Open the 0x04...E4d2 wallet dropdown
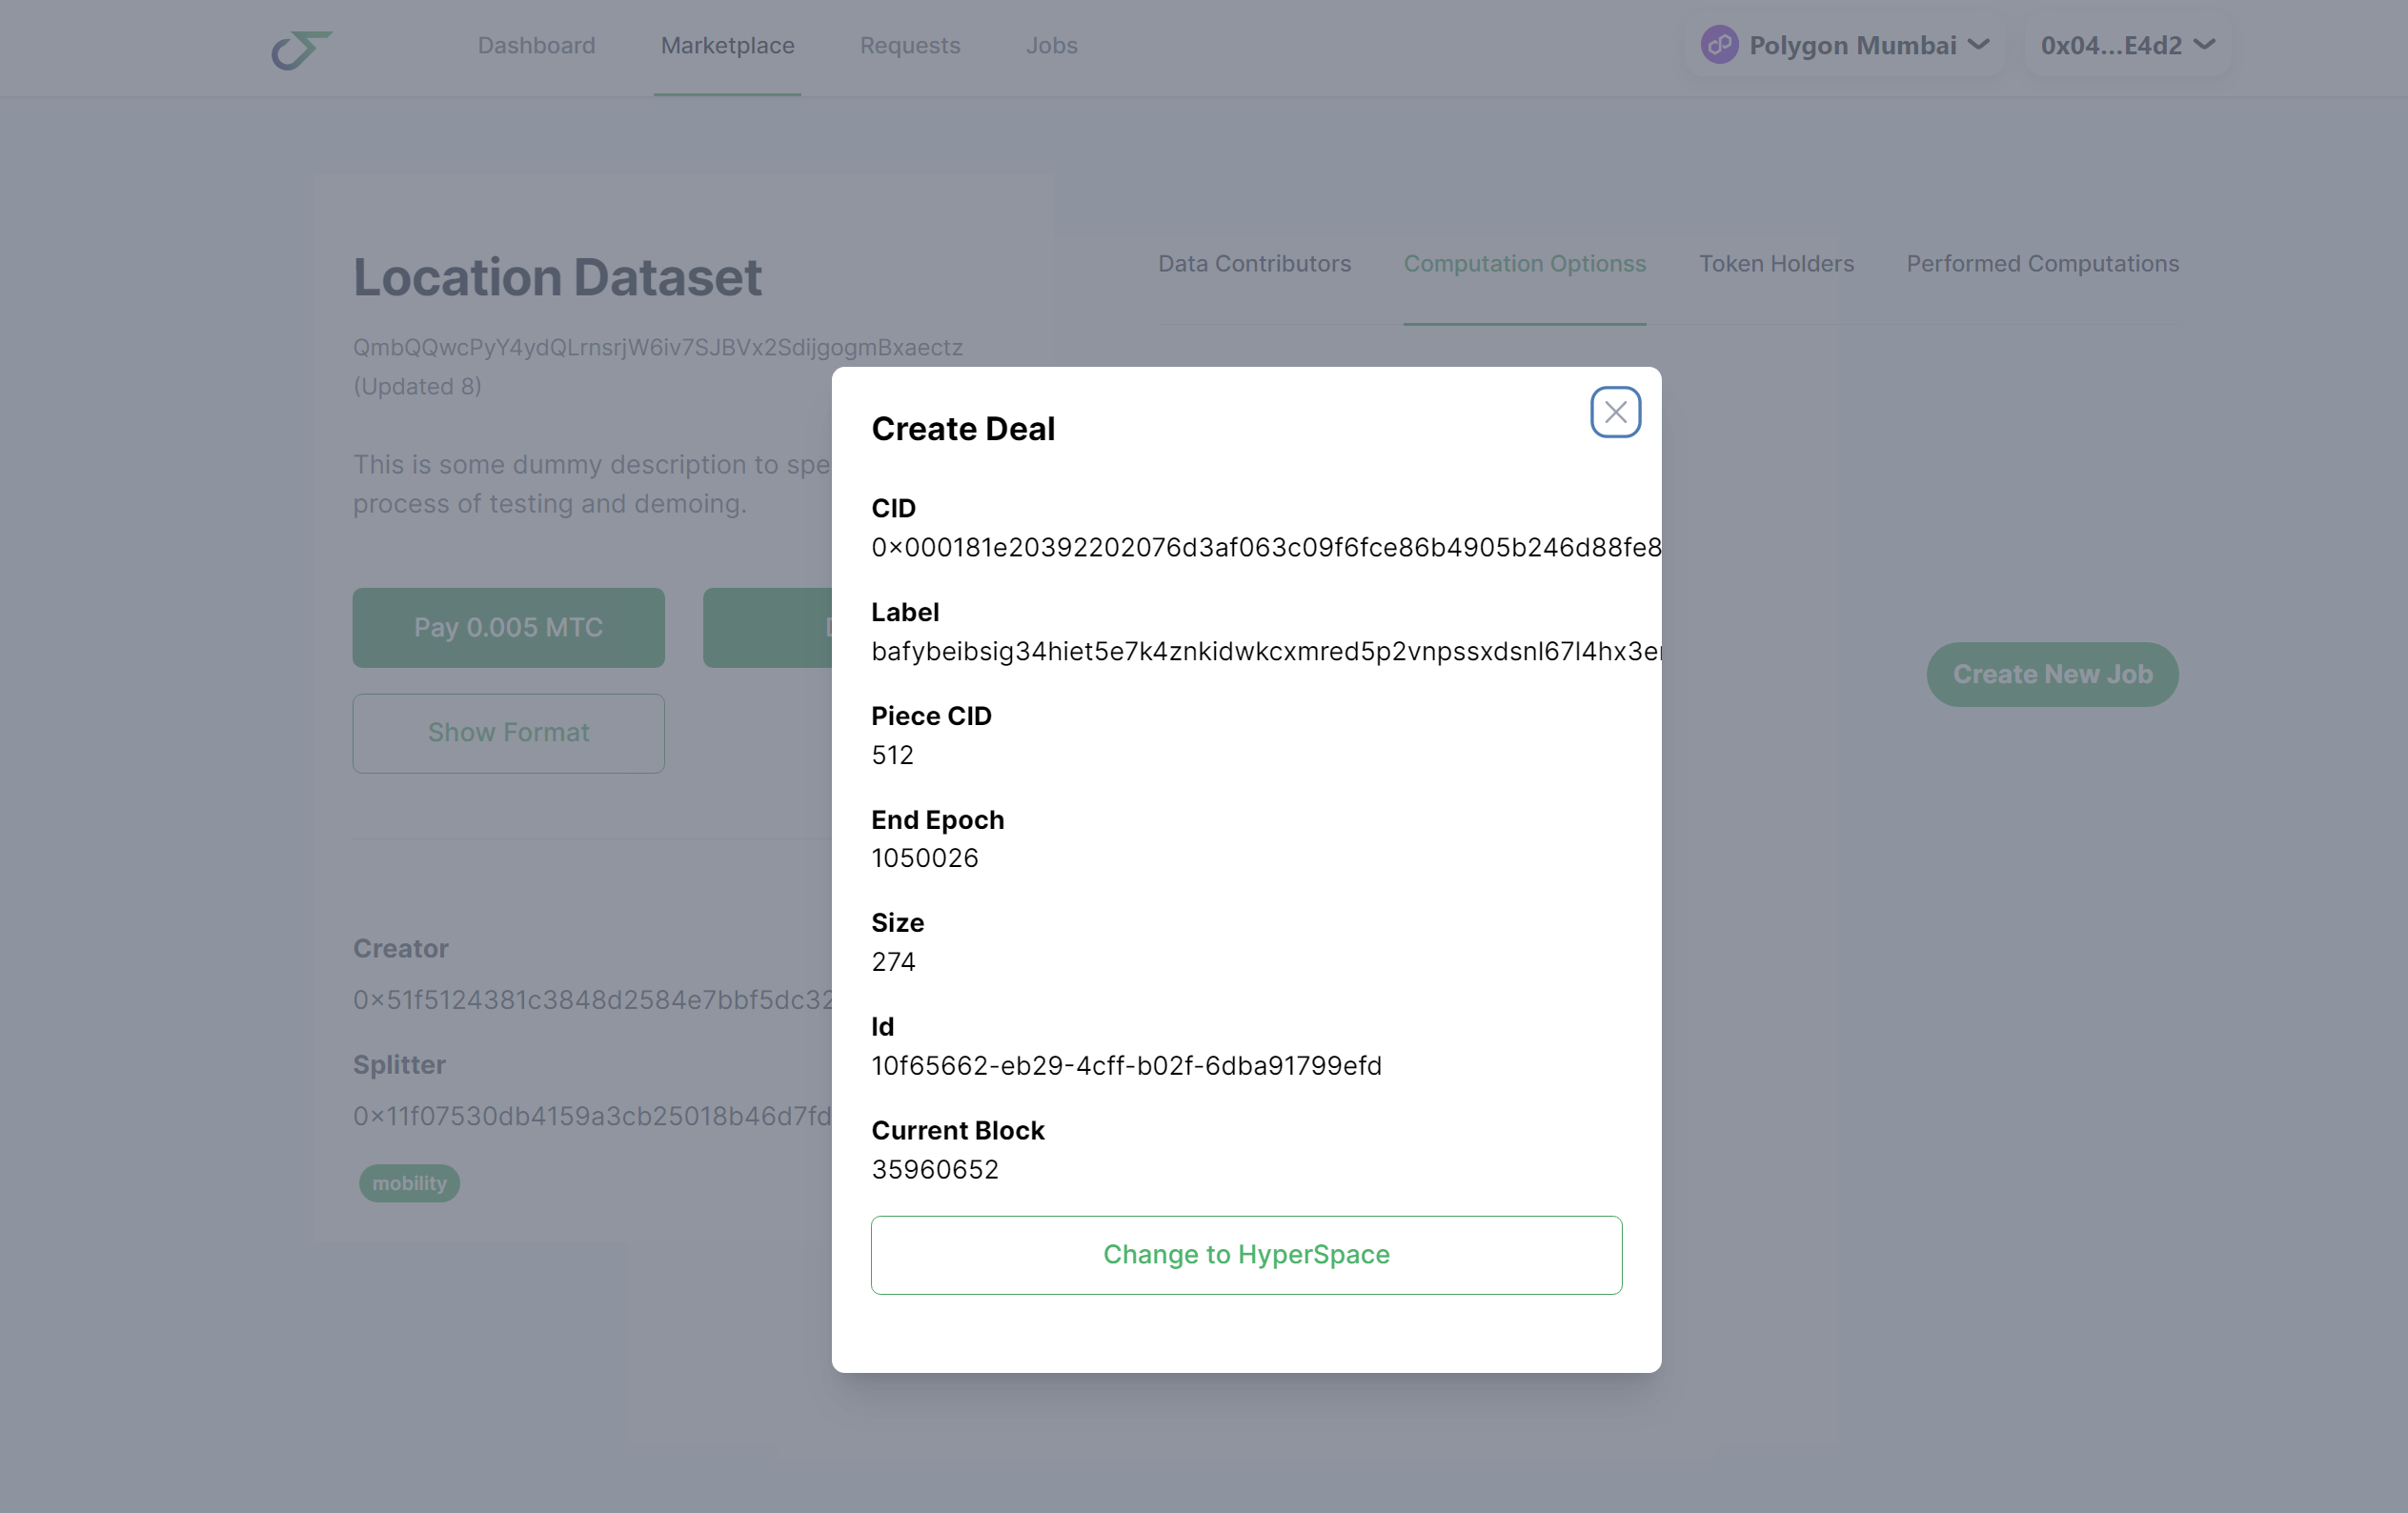The height and width of the screenshot is (1513, 2408). pos(2127,46)
